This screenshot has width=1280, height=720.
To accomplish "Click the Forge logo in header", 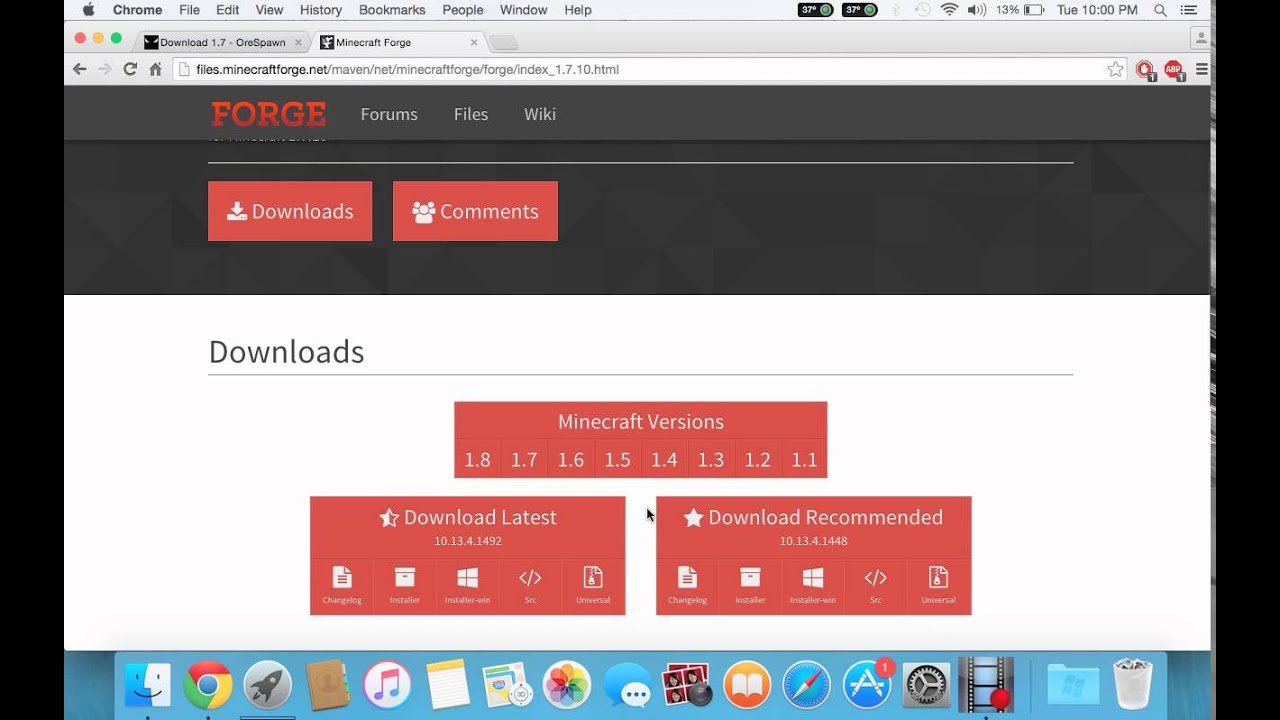I will click(268, 114).
